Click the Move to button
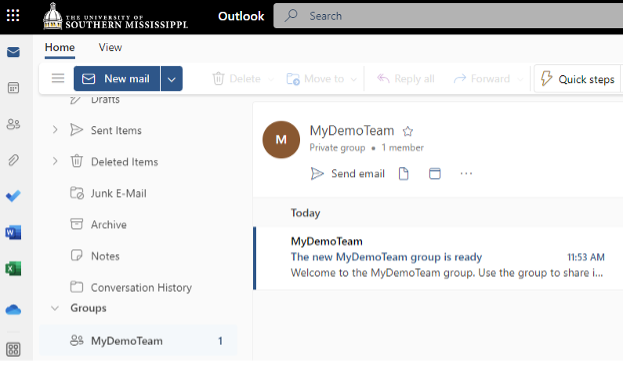Viewport: 624px width, 368px height. click(315, 78)
